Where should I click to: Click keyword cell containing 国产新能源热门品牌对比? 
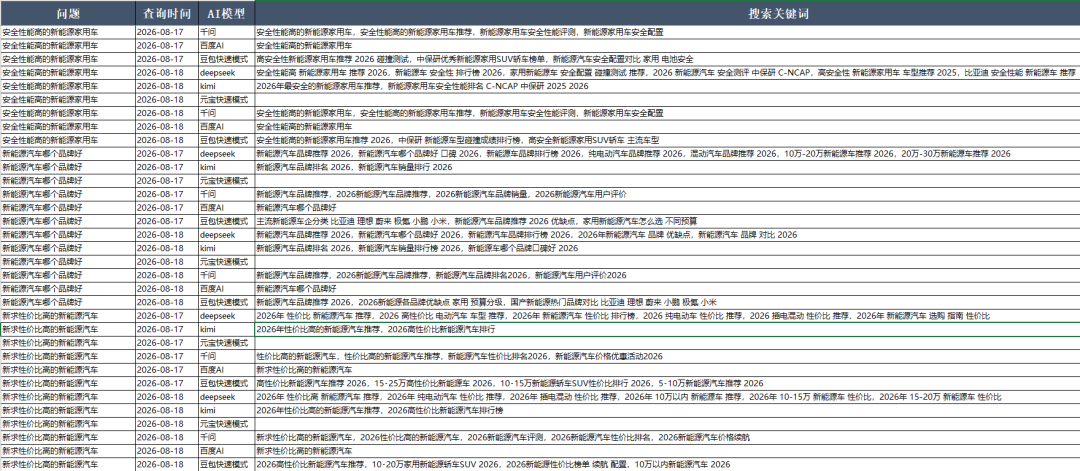click(667, 302)
